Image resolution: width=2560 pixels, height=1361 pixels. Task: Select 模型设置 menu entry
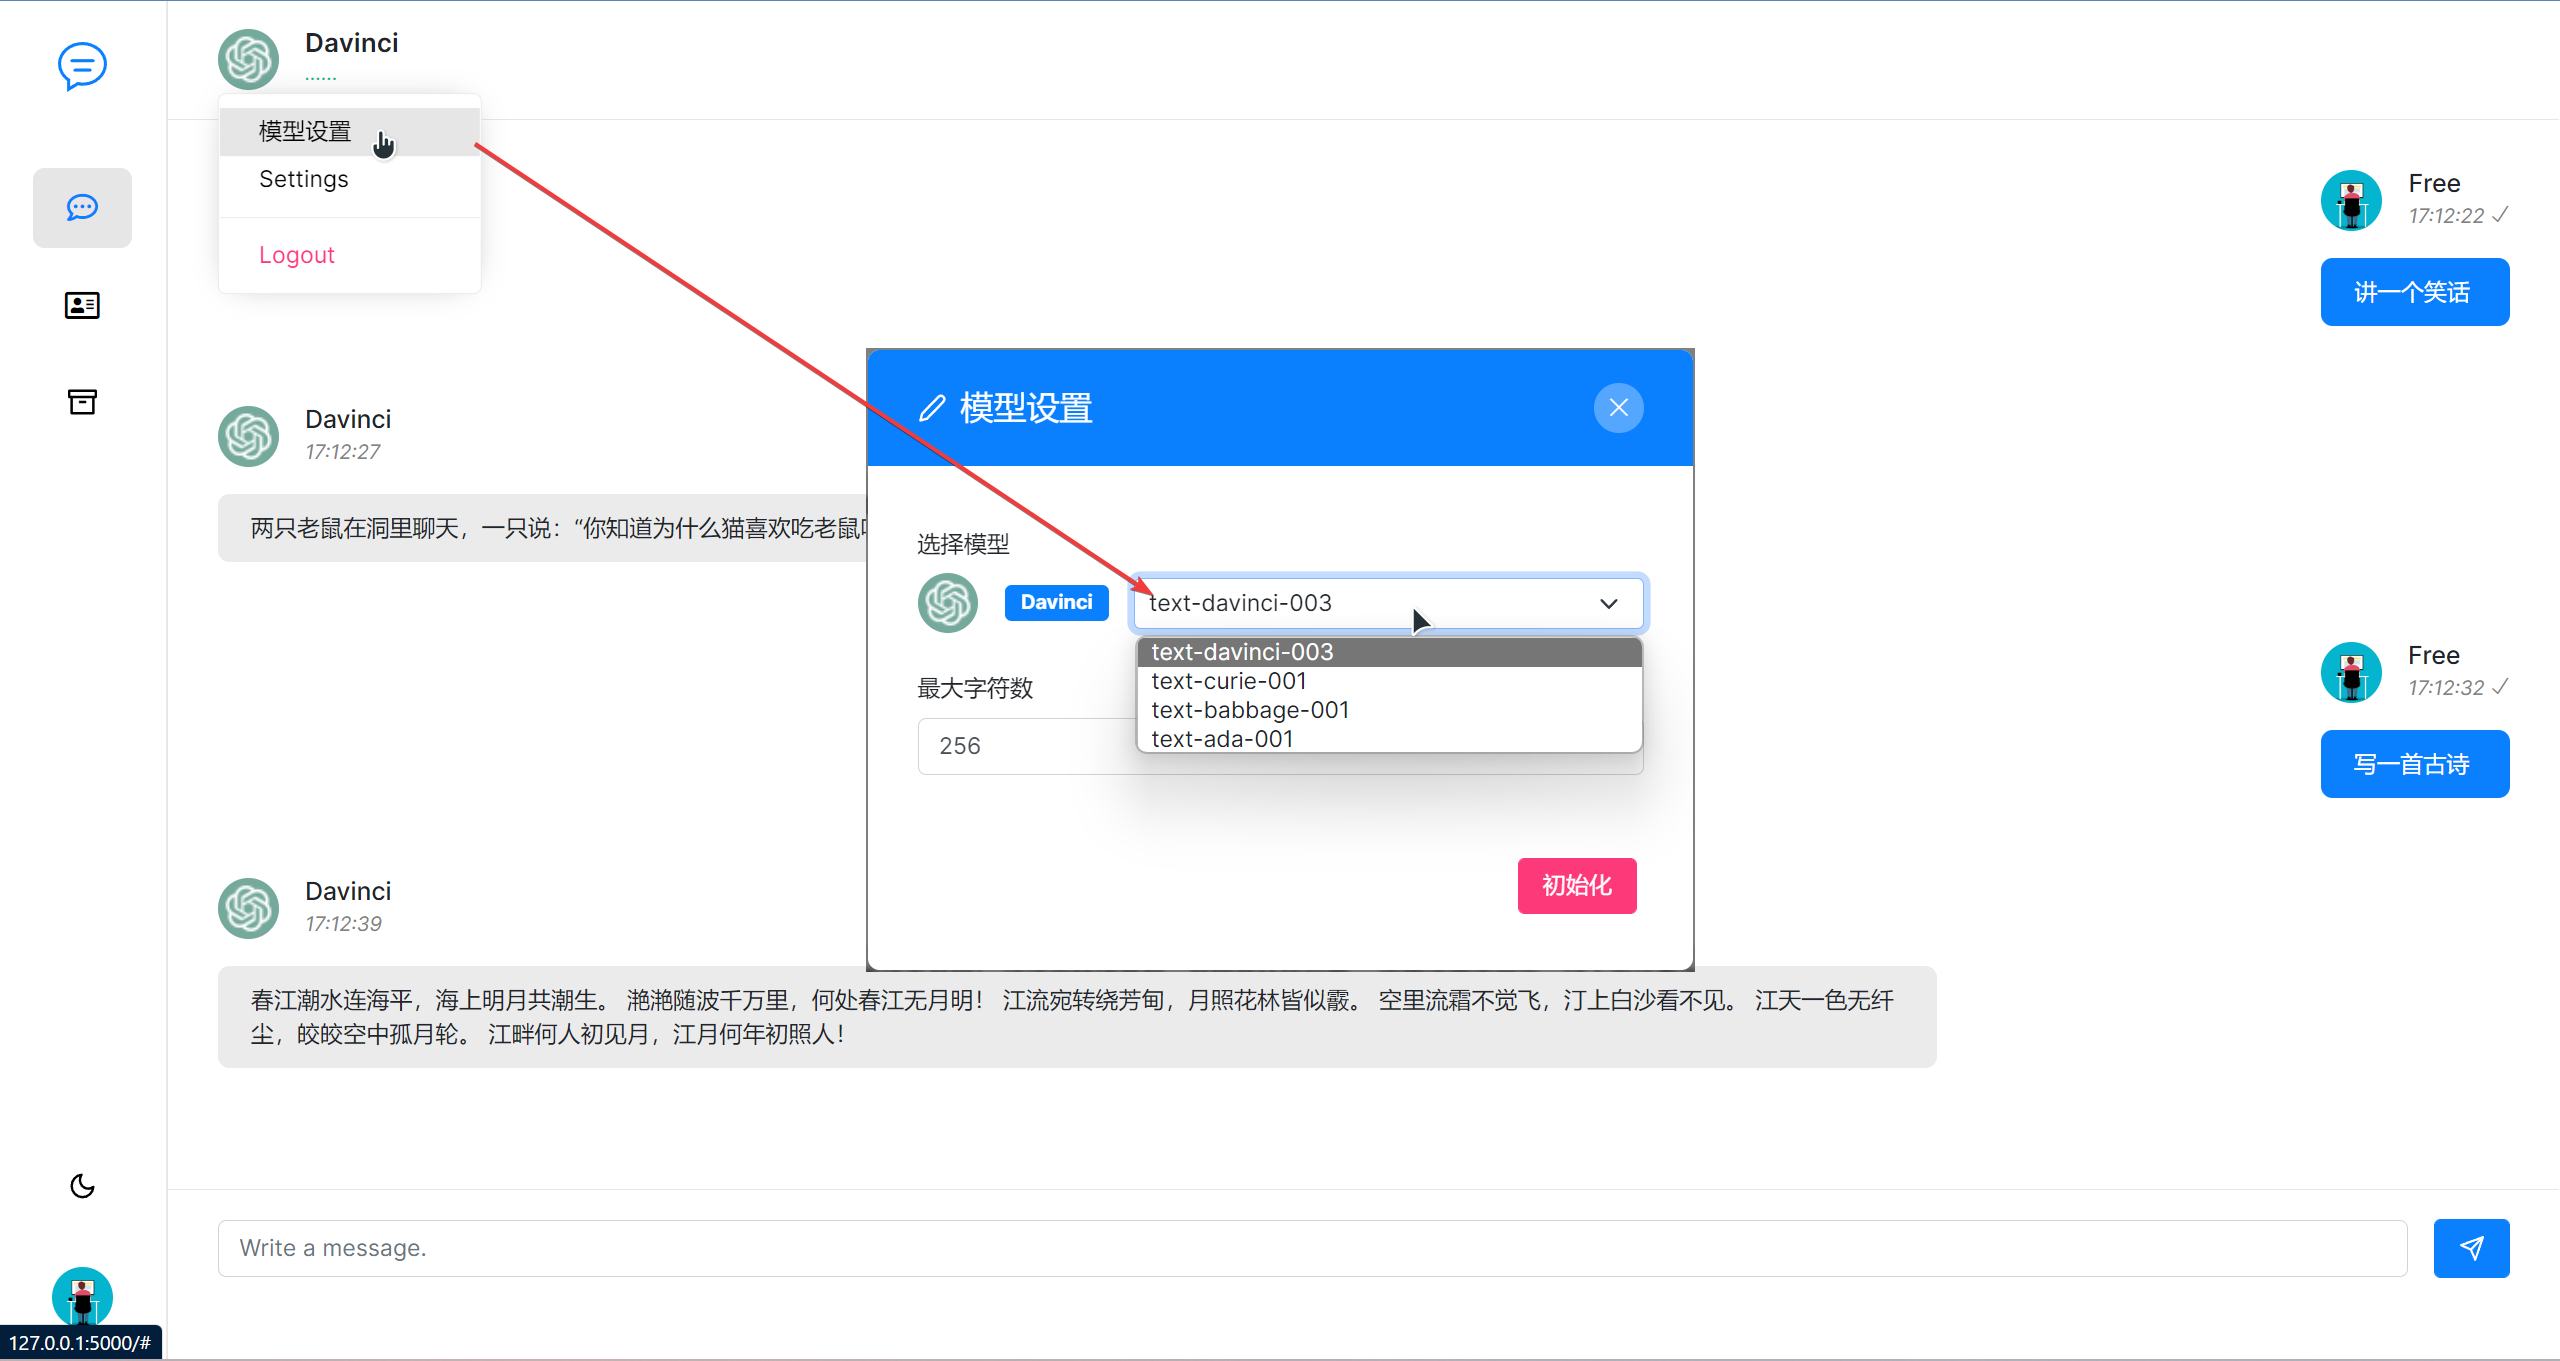pos(305,131)
